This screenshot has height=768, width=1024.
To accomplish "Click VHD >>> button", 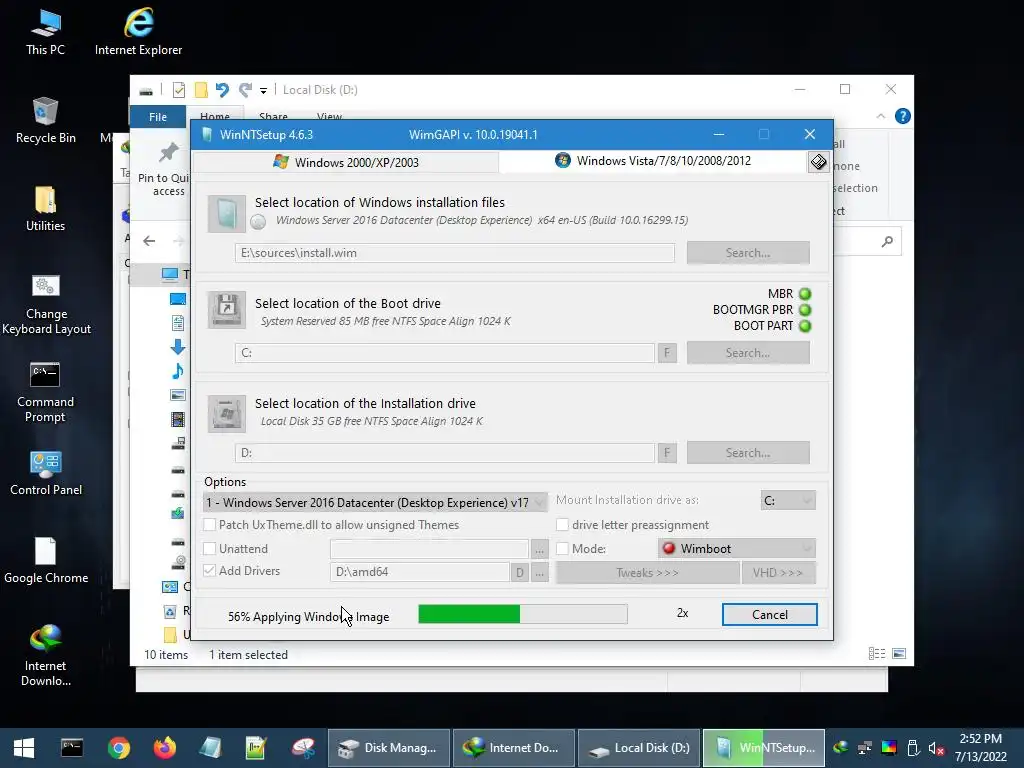I will [778, 573].
